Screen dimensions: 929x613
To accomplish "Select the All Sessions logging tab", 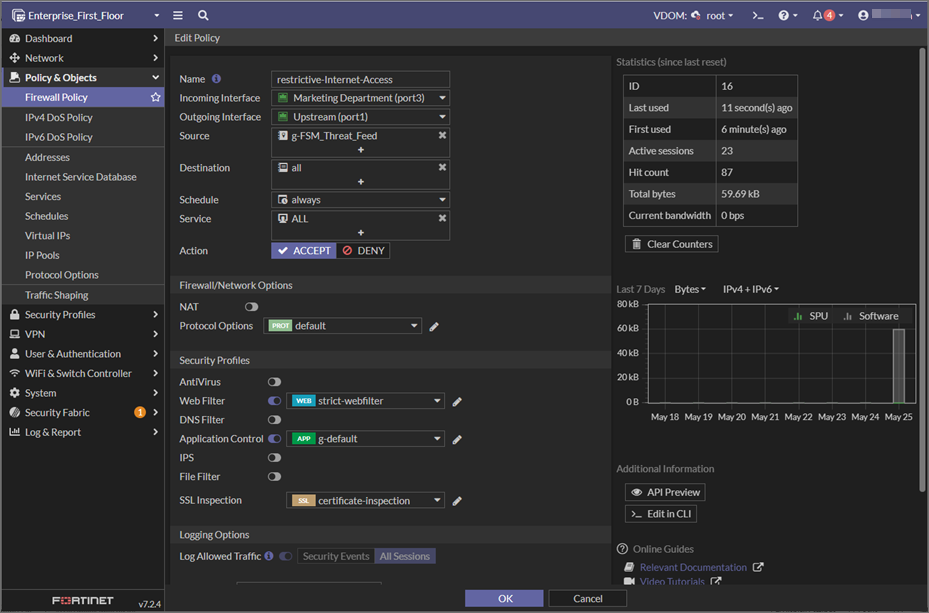I will (x=404, y=555).
